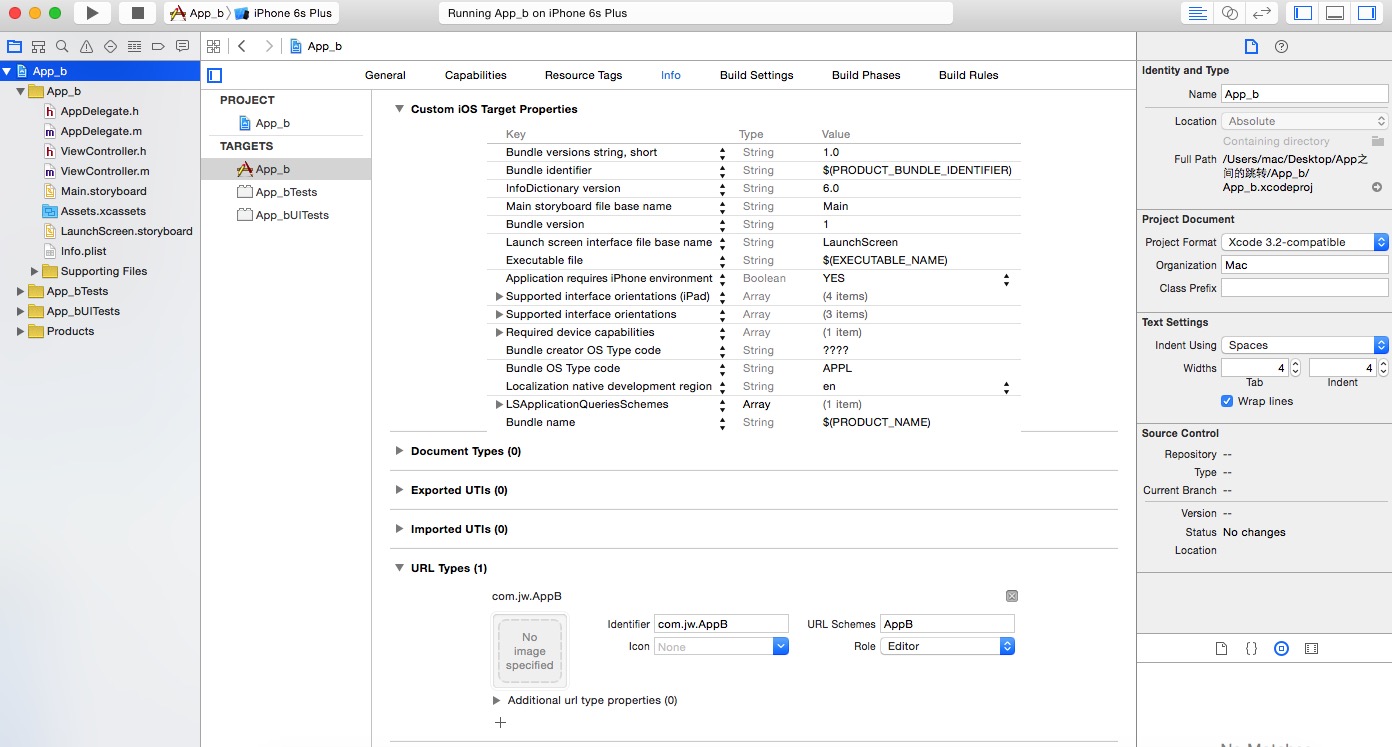Show the Assistant editor
Screen dimensions: 1392x747
click(x=1229, y=13)
